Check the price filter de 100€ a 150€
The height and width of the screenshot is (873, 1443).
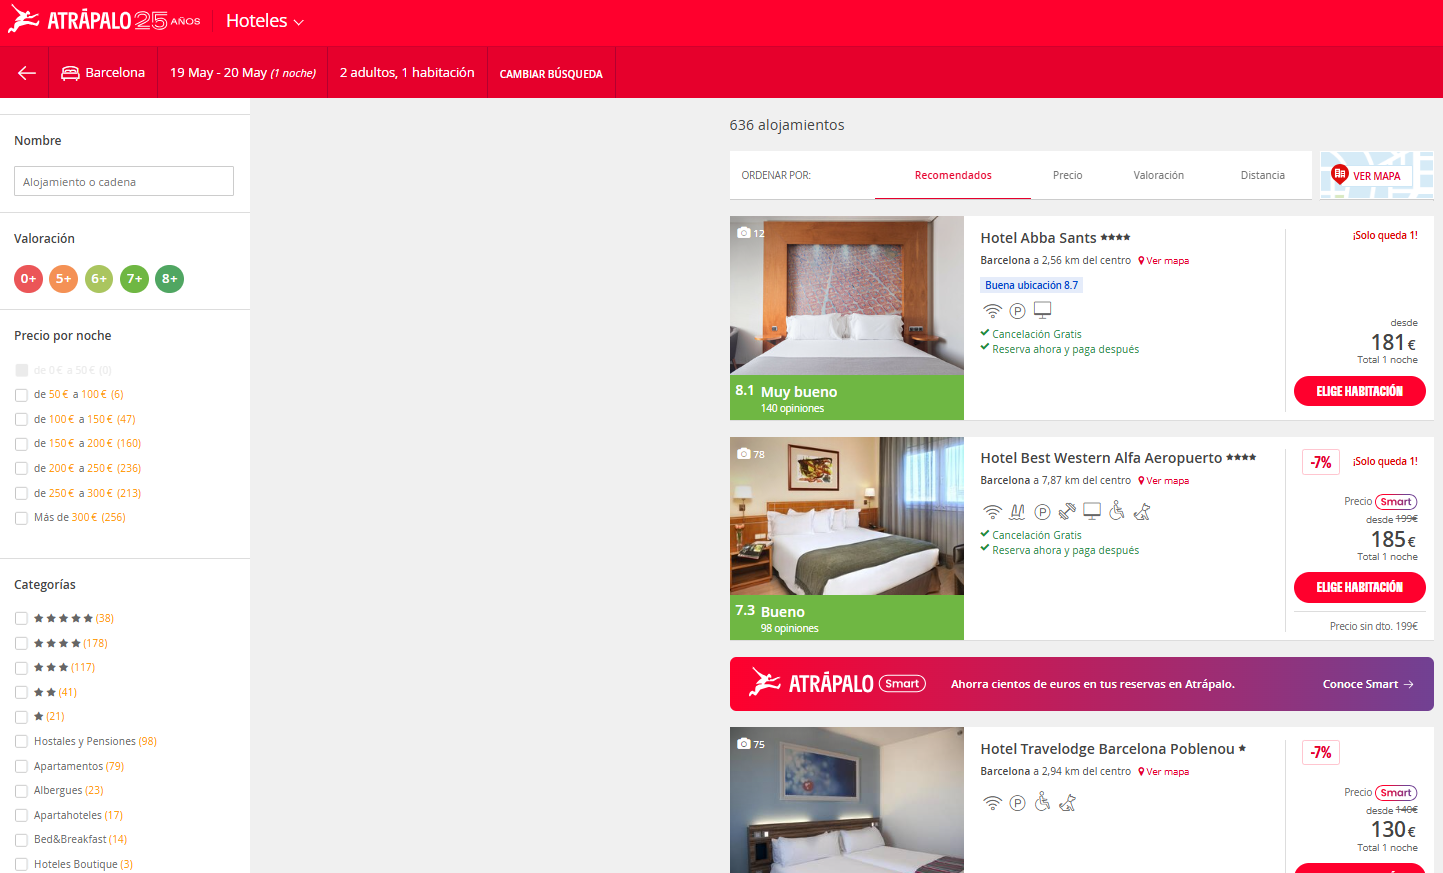tap(21, 420)
